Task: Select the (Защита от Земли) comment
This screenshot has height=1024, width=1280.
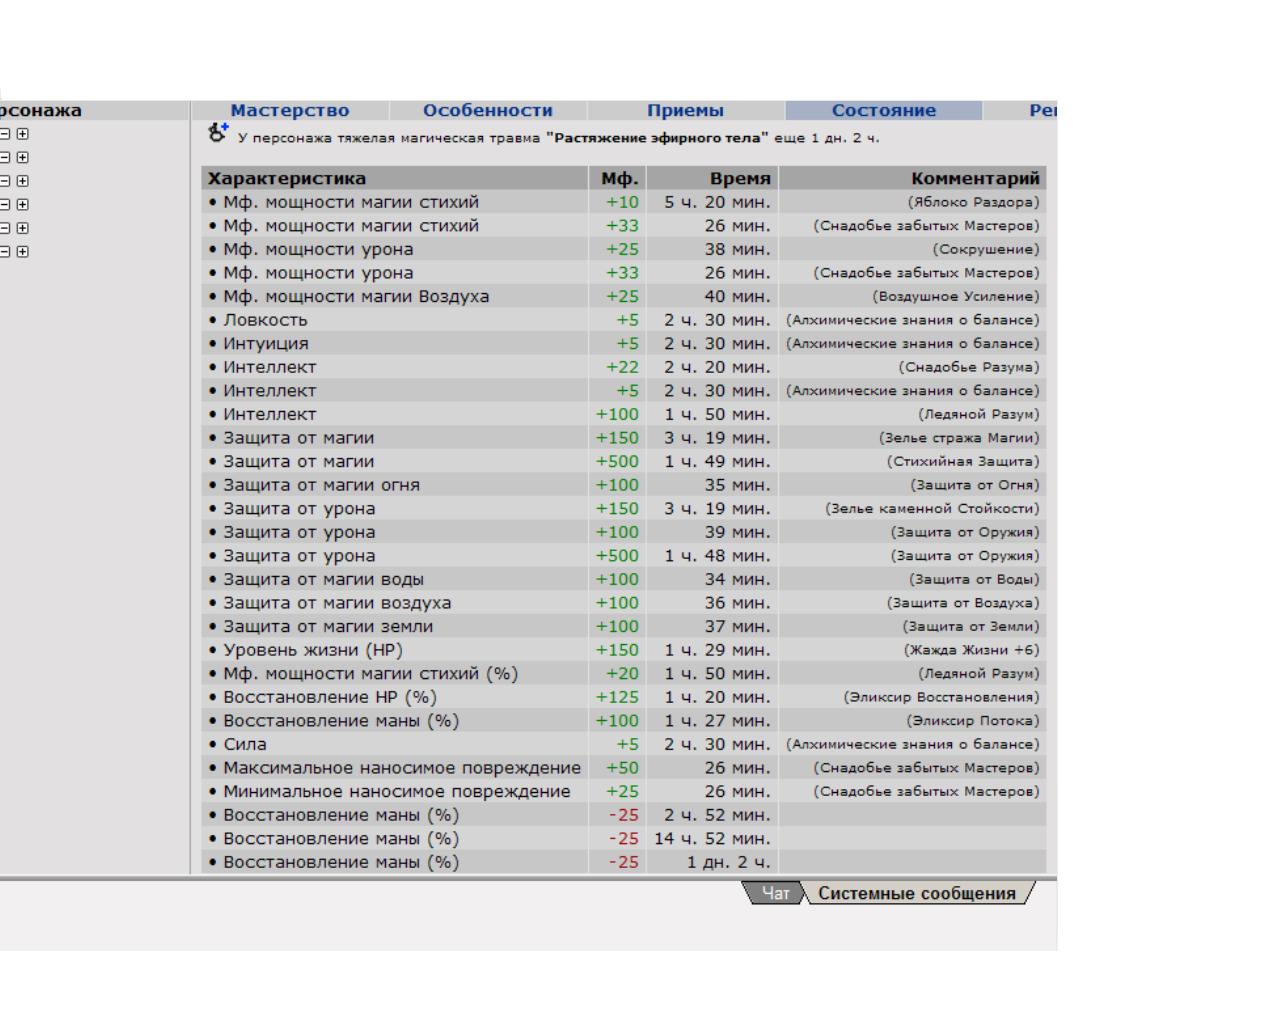Action: pos(971,626)
